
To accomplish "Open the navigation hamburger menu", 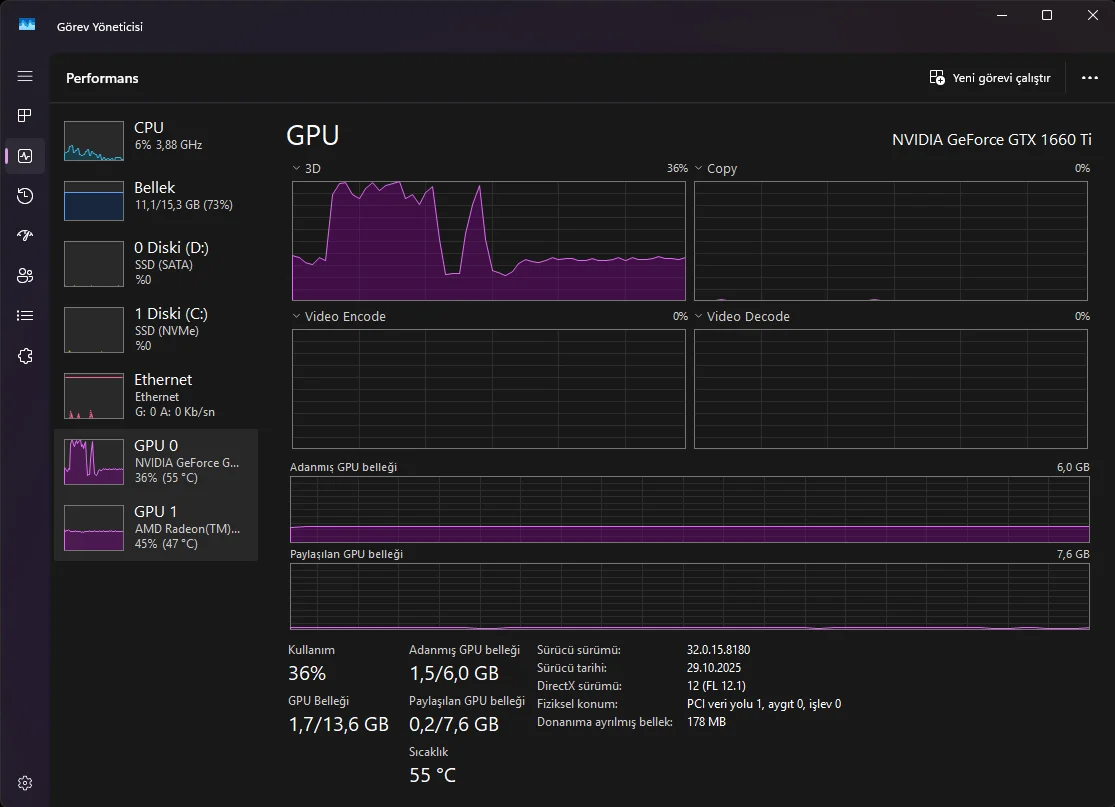I will (x=25, y=77).
